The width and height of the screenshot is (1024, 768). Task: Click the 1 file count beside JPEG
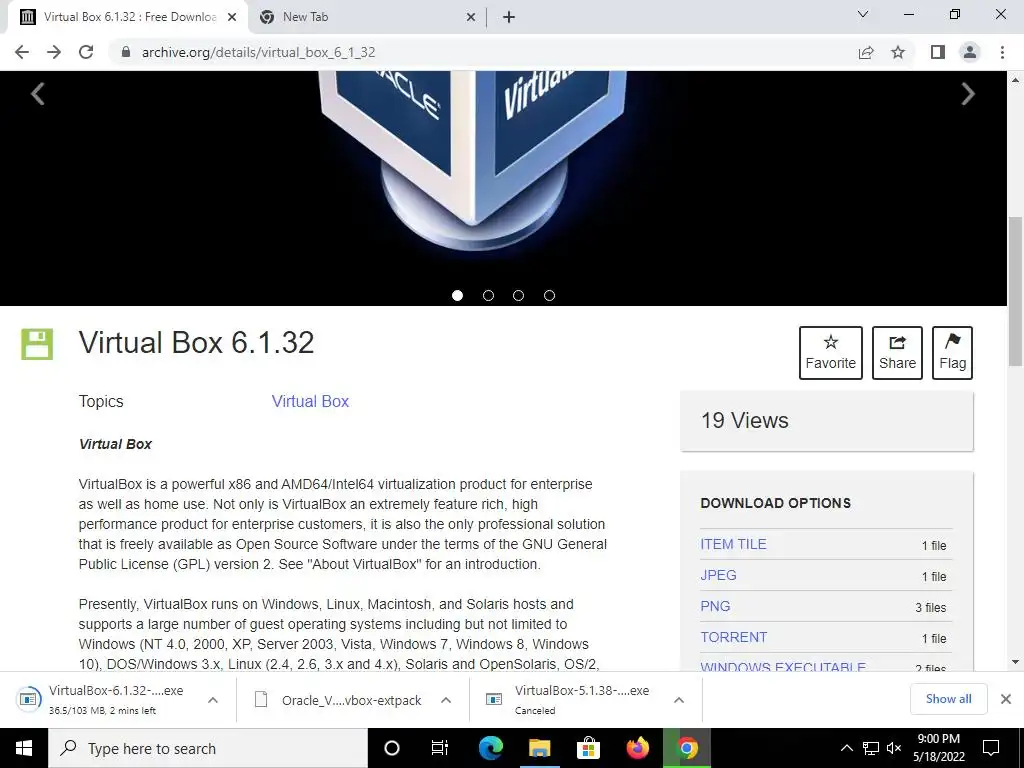pos(934,577)
